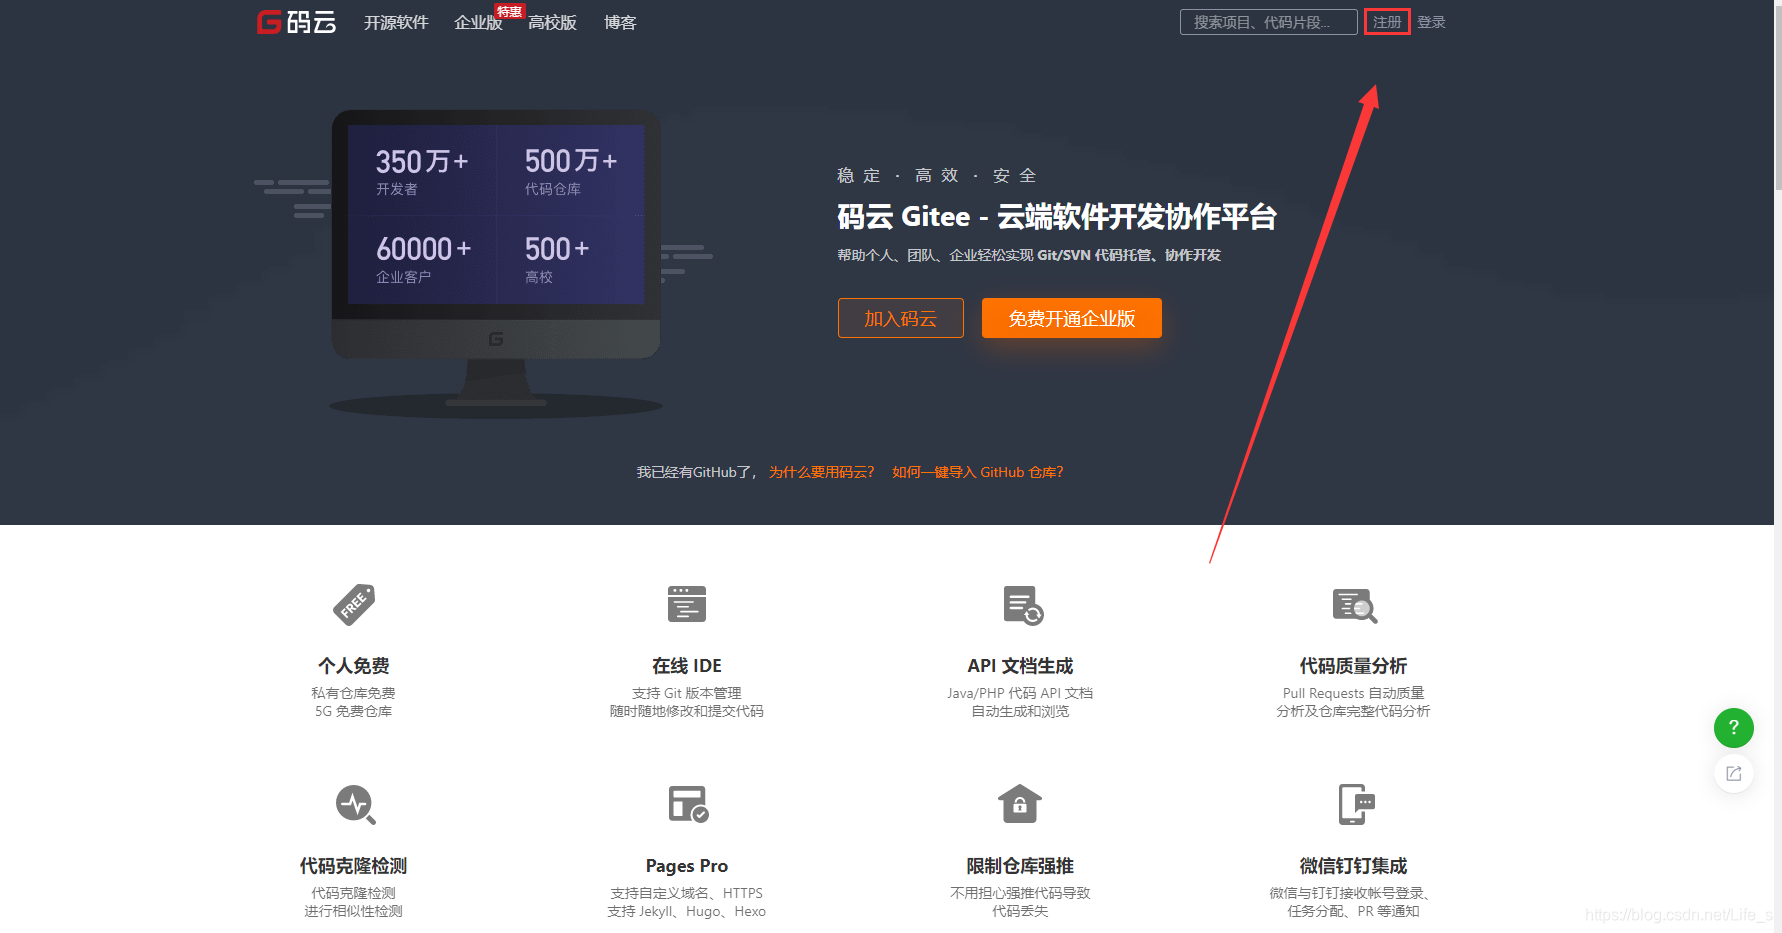This screenshot has height=933, width=1782.
Task: Click the 500万+ 代码仓库 statistic
Action: pyautogui.click(x=570, y=171)
